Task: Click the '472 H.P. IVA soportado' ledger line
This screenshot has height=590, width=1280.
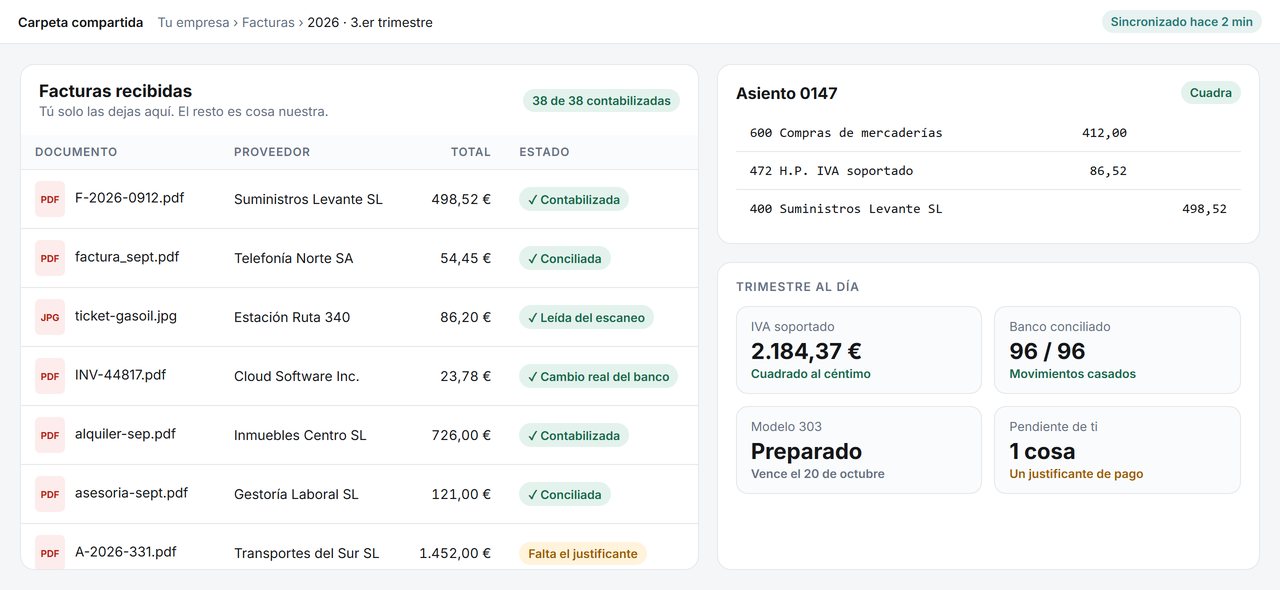Action: [x=988, y=171]
